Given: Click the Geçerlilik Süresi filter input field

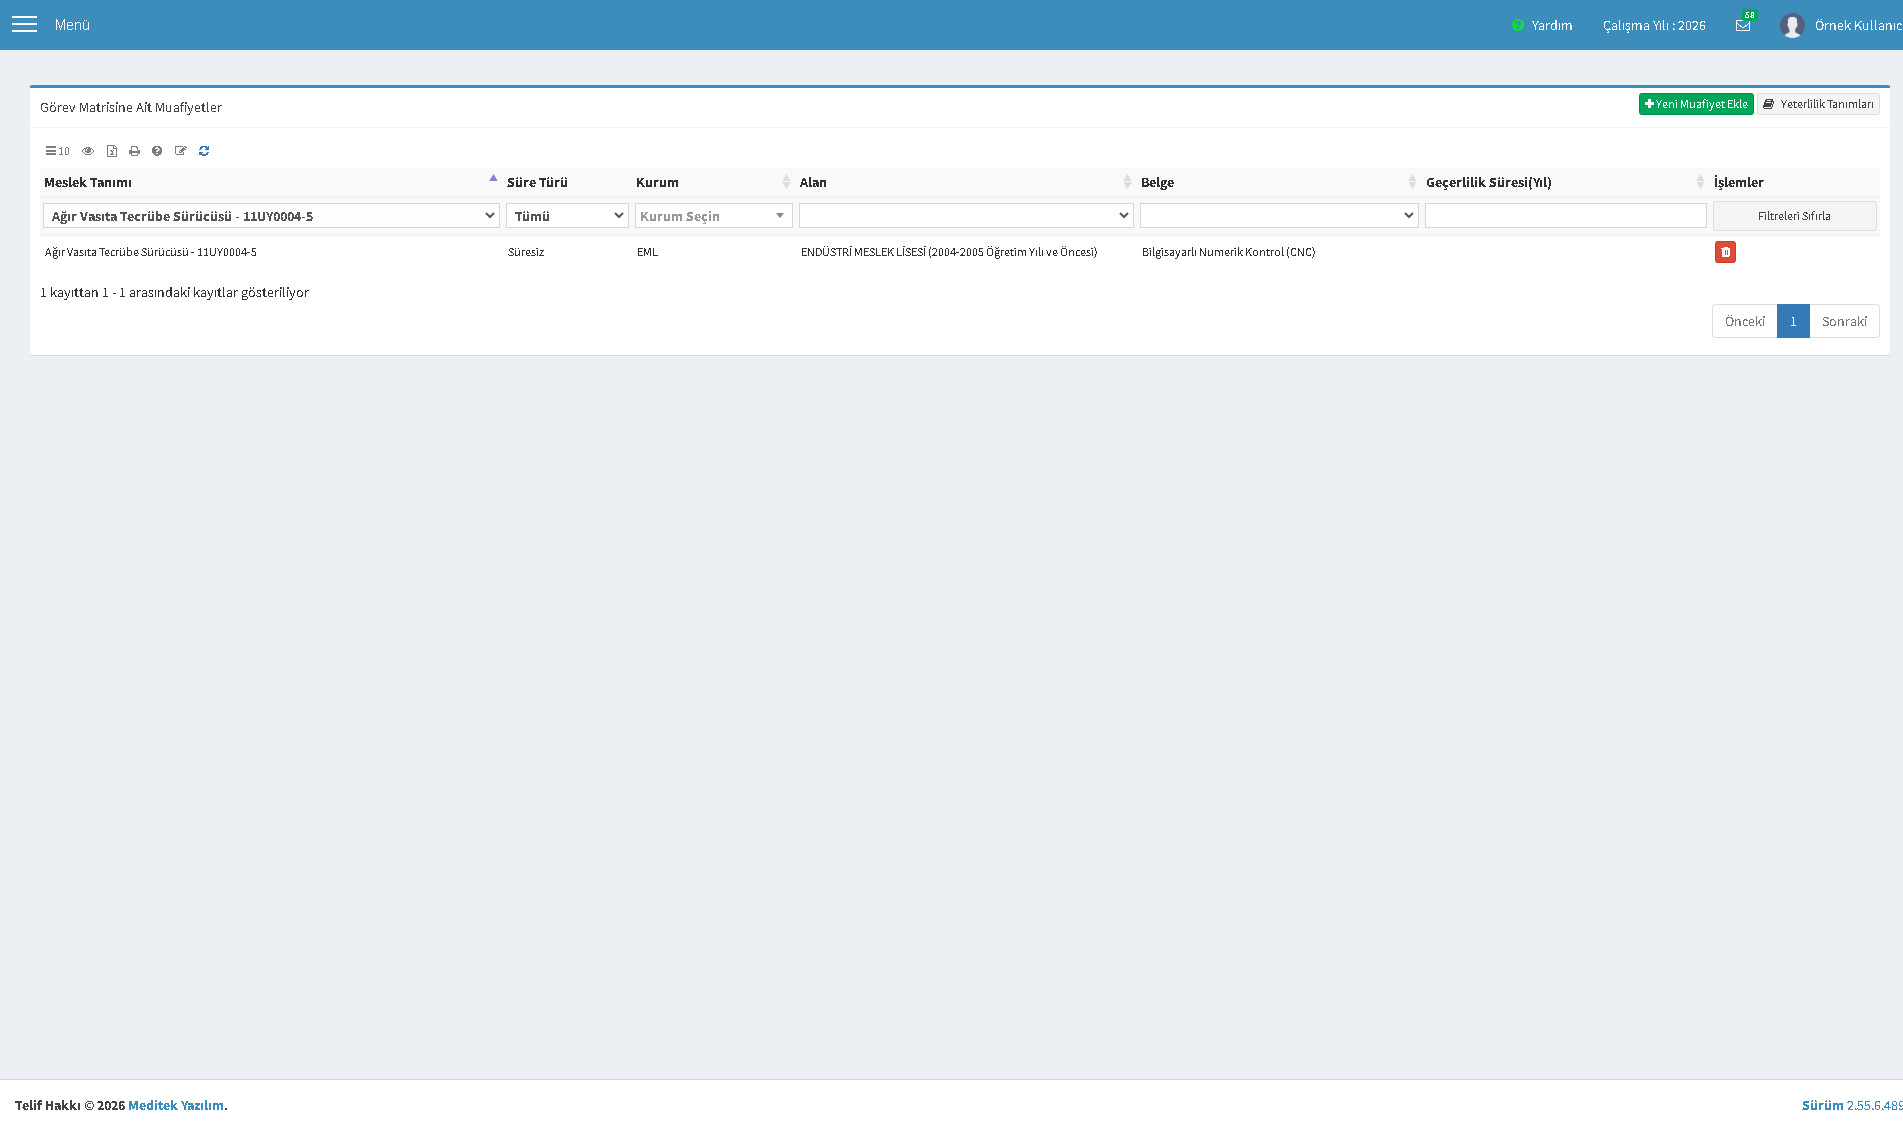Looking at the screenshot, I should pos(1566,216).
